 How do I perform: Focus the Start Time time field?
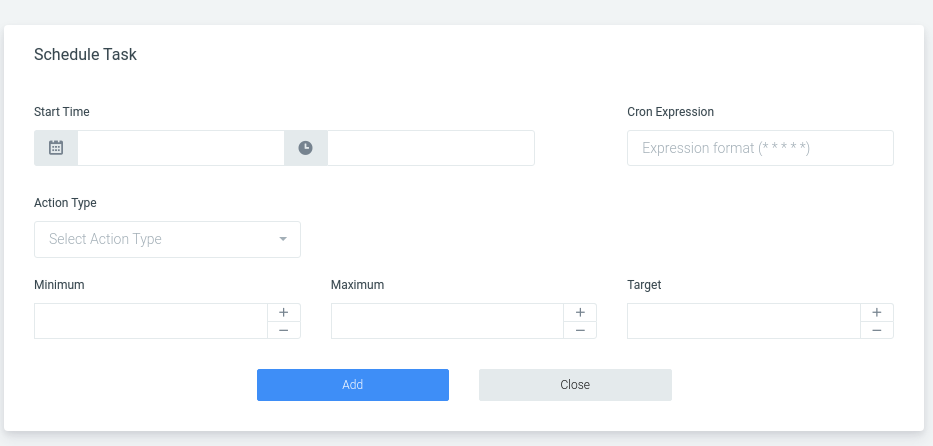(431, 148)
